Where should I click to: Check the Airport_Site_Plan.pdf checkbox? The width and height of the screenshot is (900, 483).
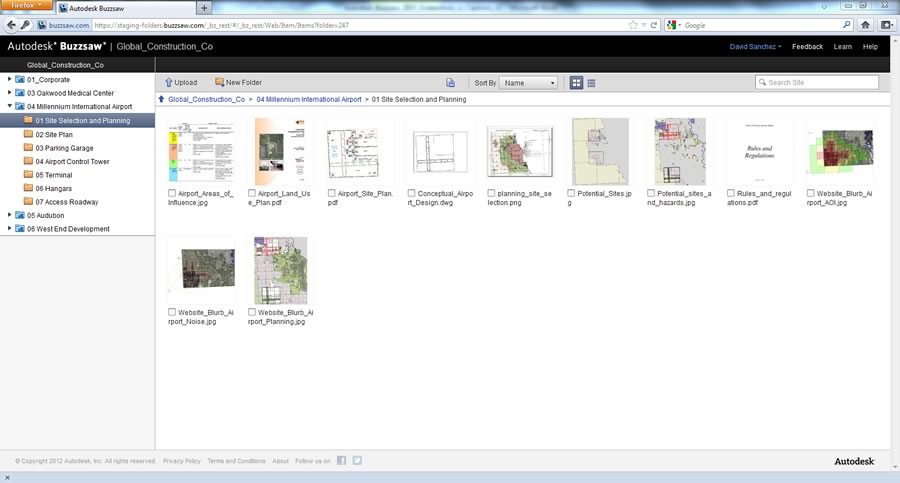pyautogui.click(x=331, y=194)
